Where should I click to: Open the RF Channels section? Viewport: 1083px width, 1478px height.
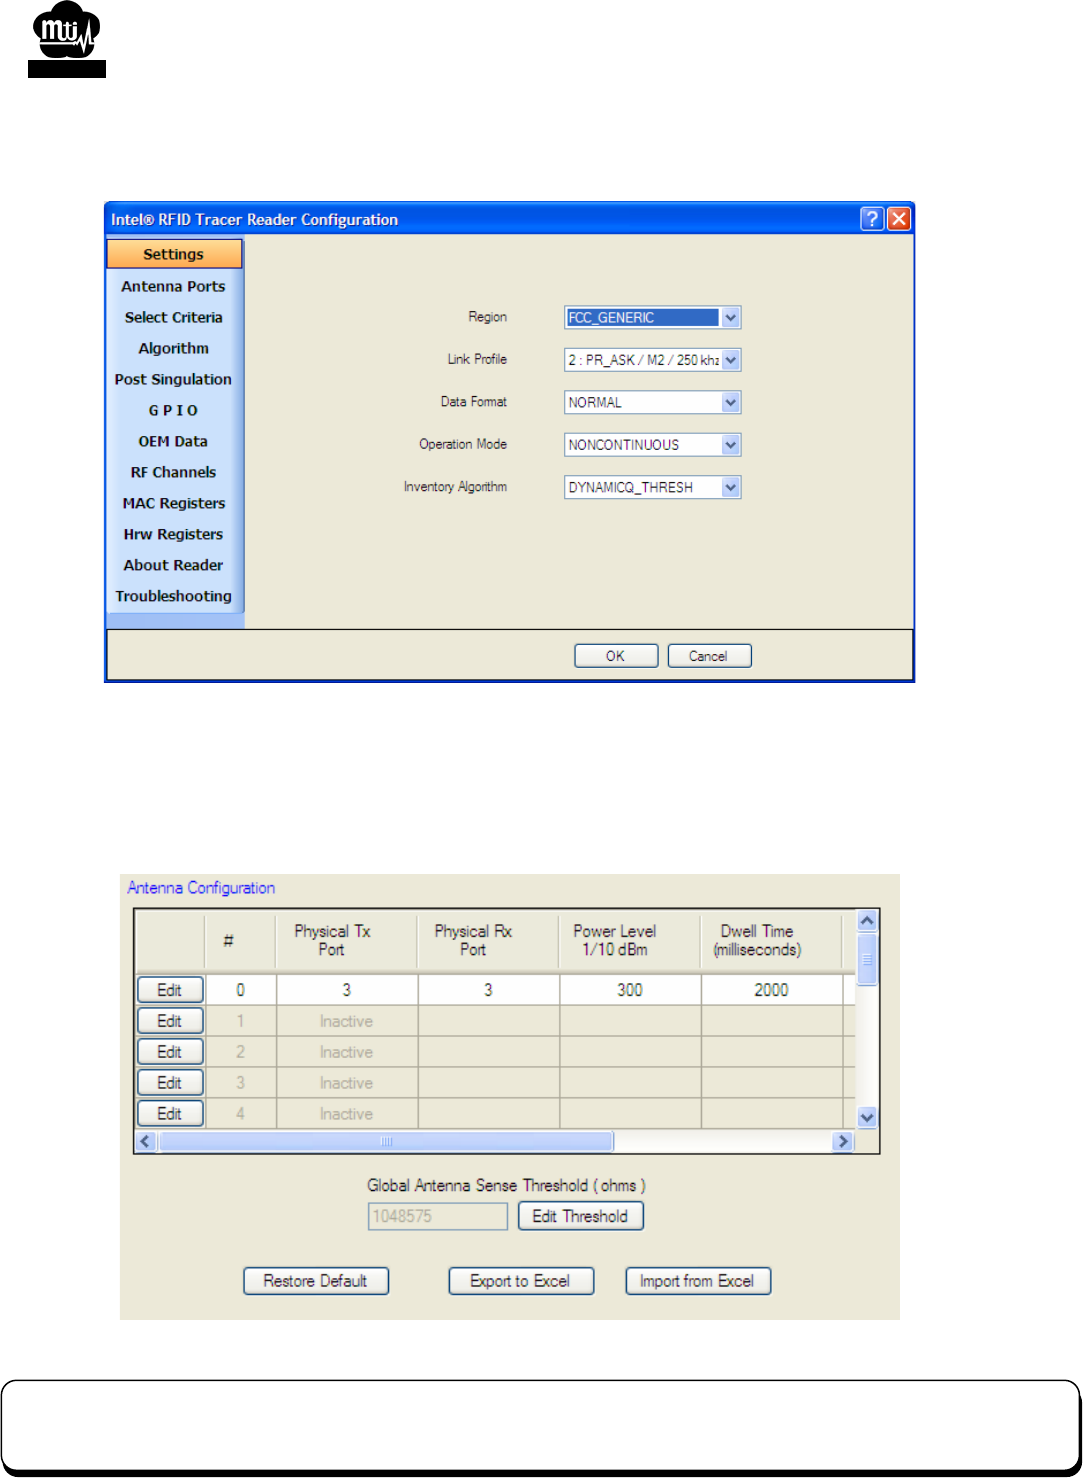[x=174, y=472]
